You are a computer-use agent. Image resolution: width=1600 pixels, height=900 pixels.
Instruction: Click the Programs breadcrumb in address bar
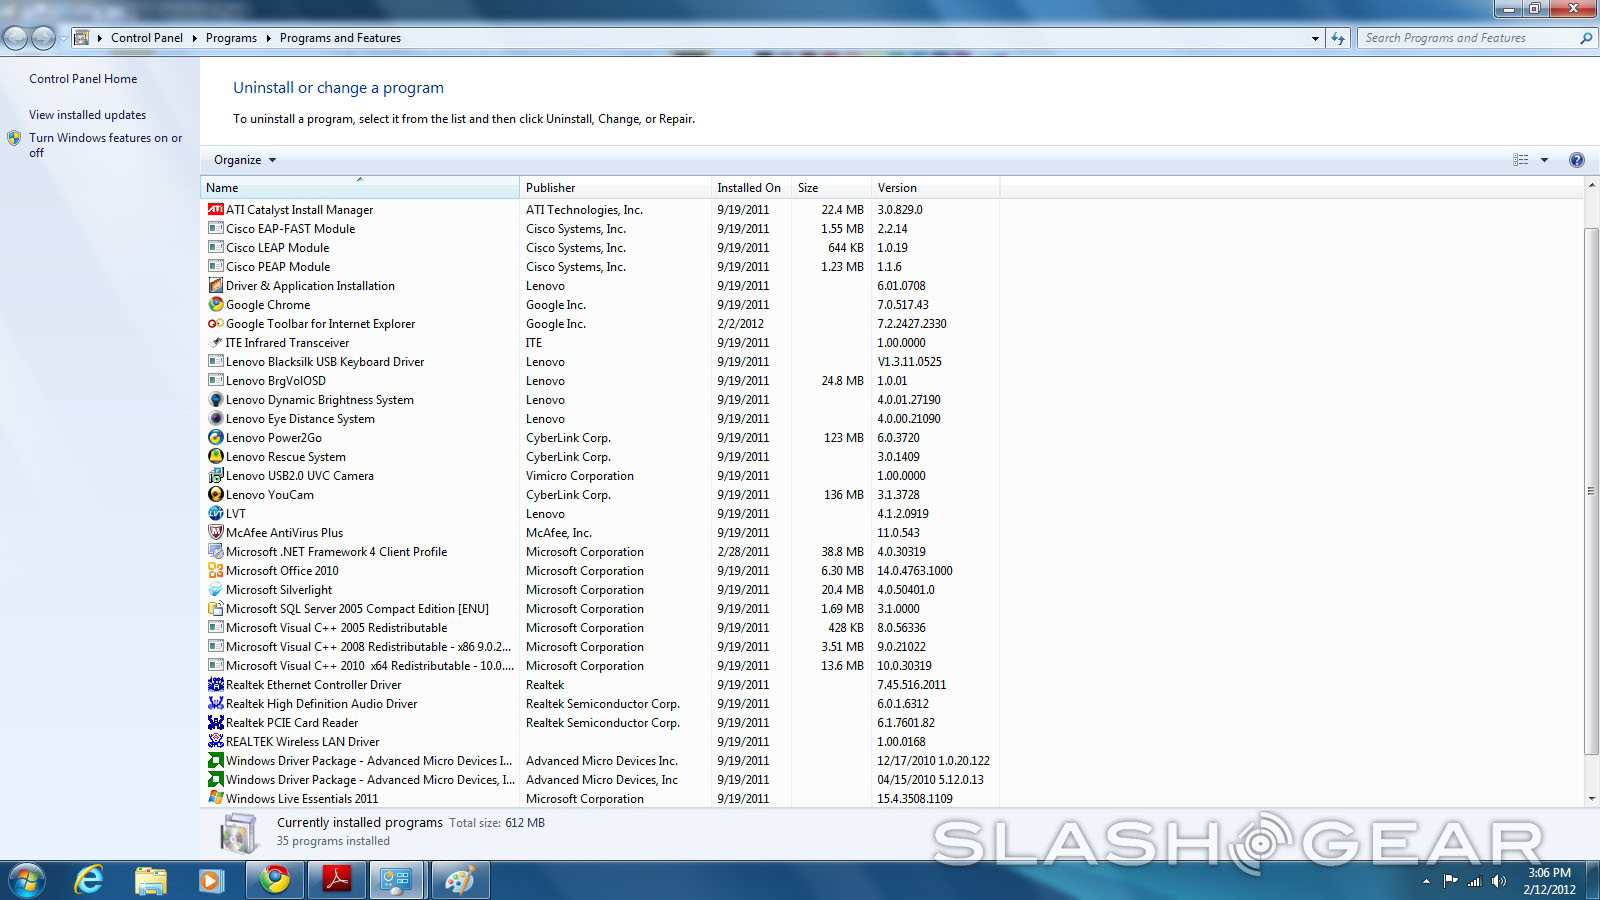tap(231, 38)
